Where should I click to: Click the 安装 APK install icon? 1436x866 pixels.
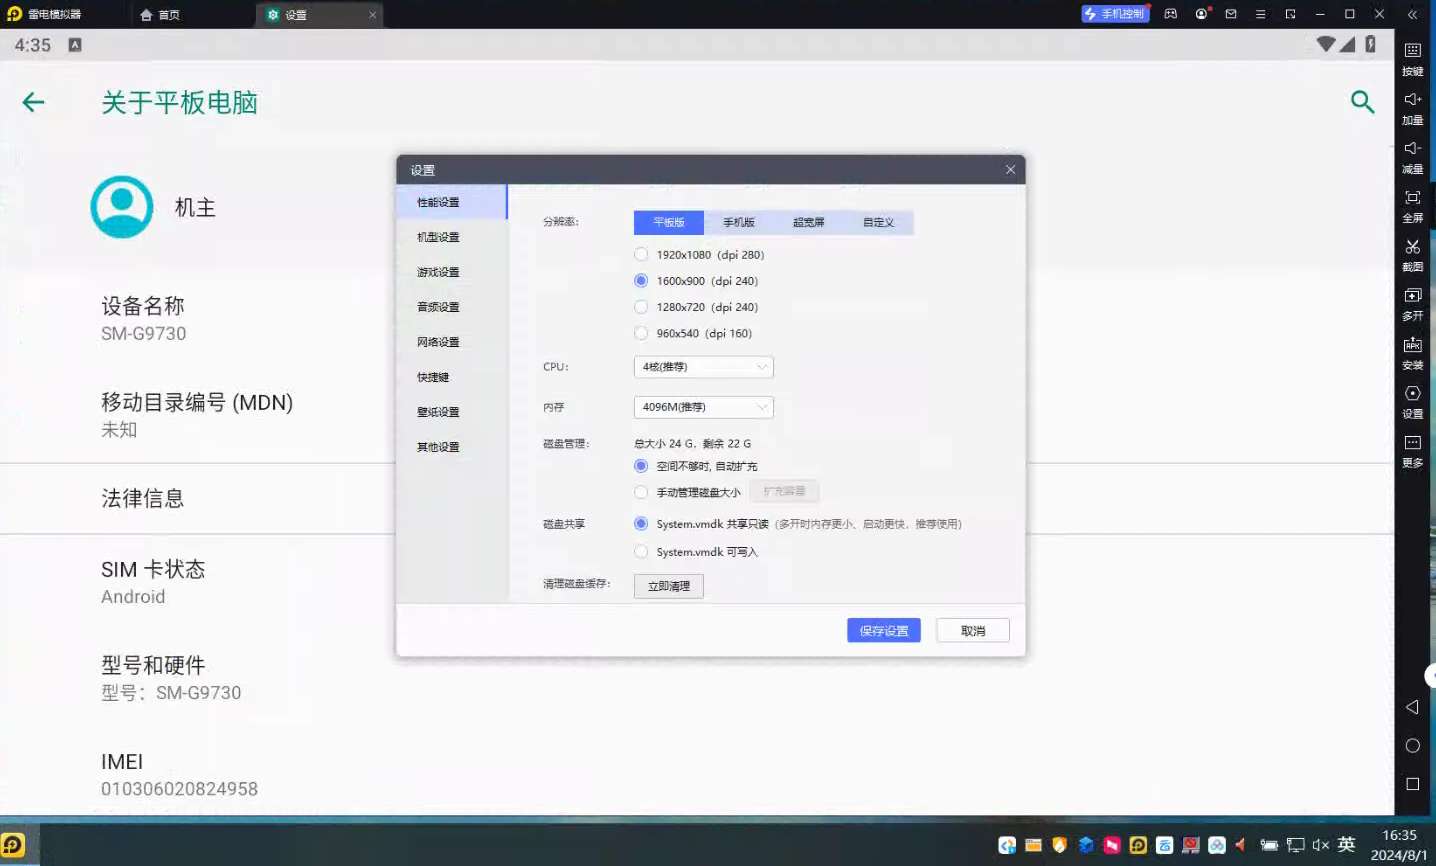pos(1412,345)
